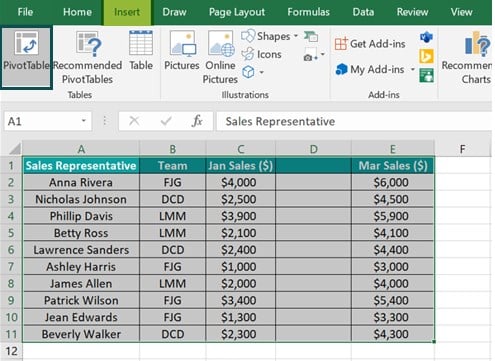Select the Patrick Wilson cell

pos(81,300)
